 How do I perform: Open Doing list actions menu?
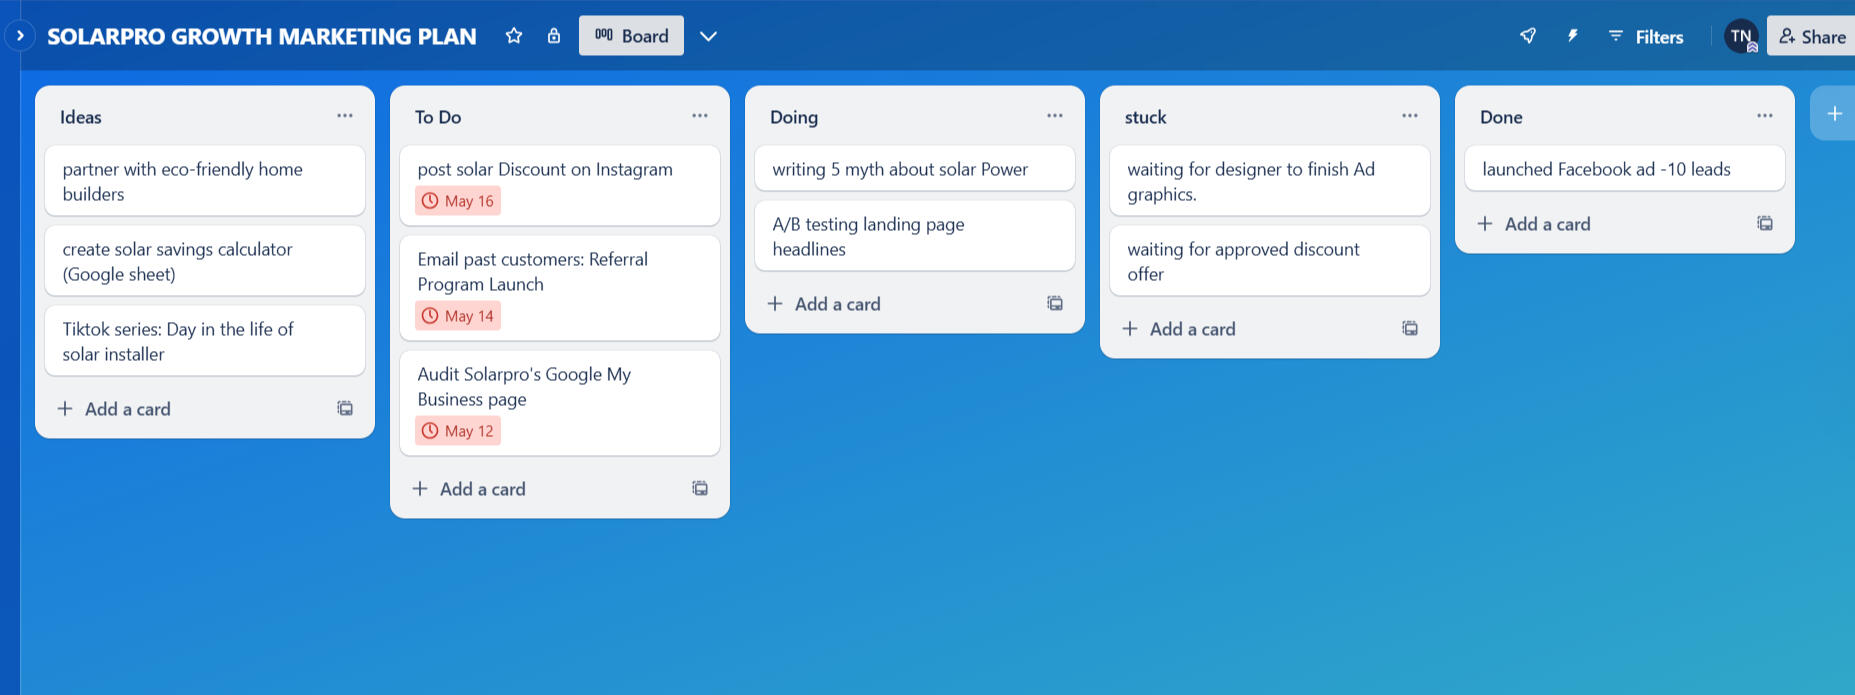1055,116
